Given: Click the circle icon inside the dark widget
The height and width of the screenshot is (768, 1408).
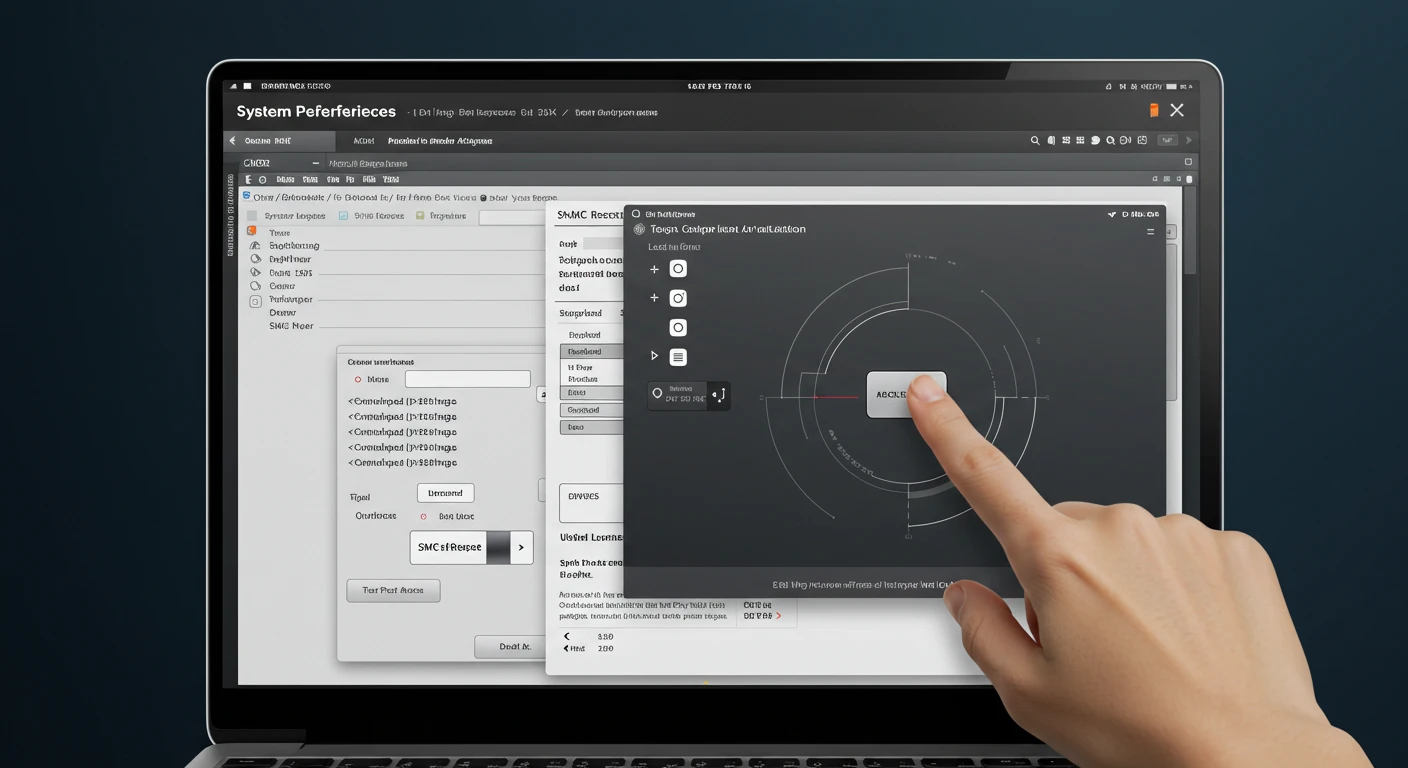Looking at the screenshot, I should point(657,393).
